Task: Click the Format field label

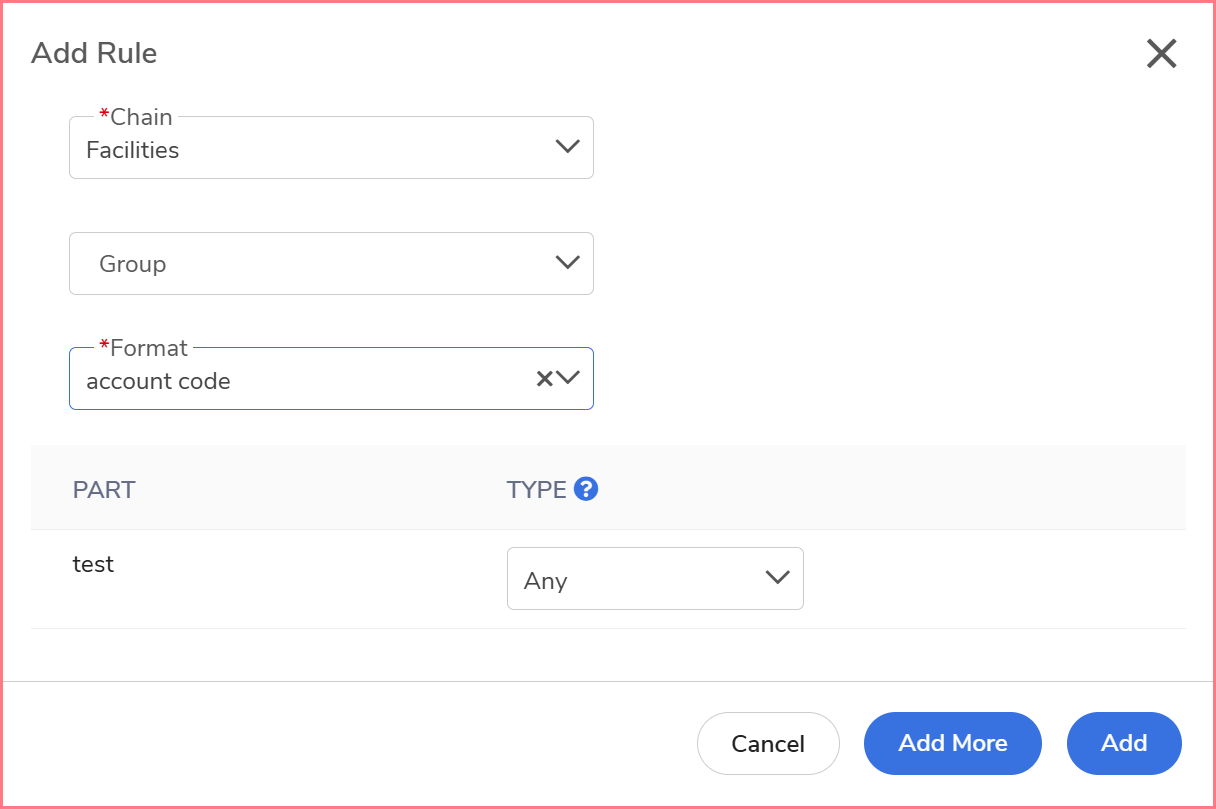Action: tap(148, 348)
